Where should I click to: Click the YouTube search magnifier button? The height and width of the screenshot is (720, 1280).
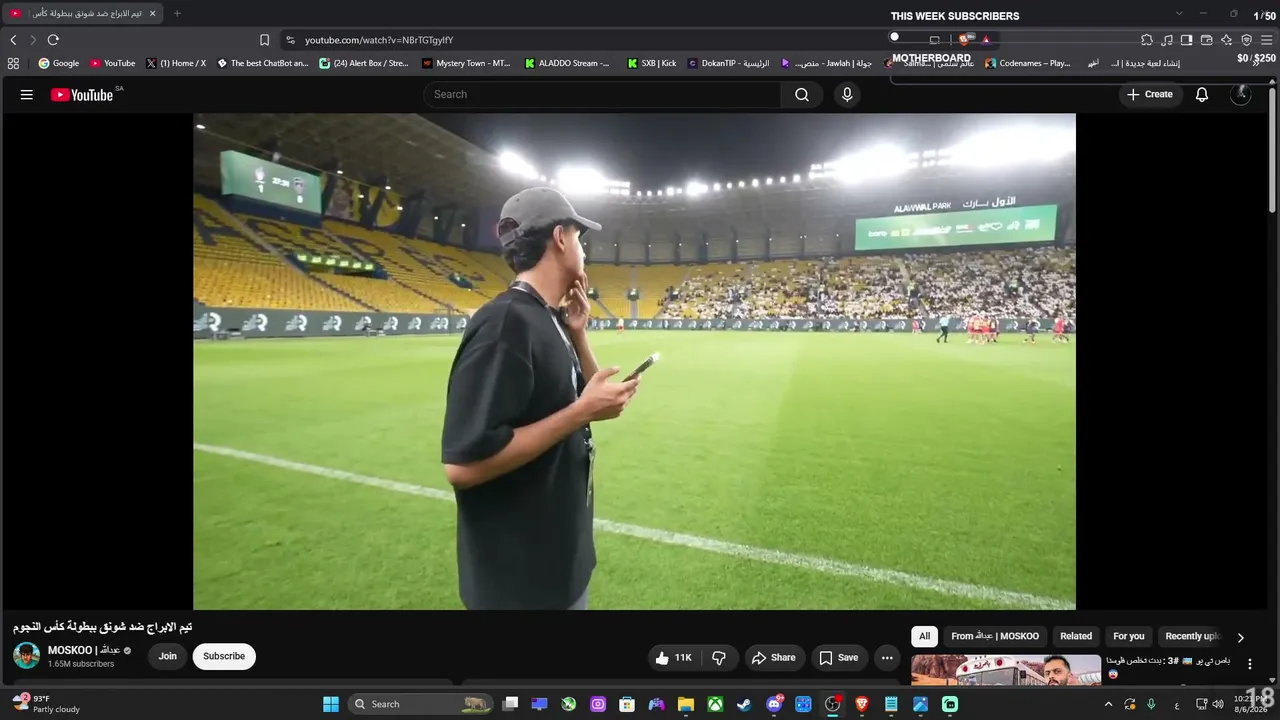[x=802, y=95]
